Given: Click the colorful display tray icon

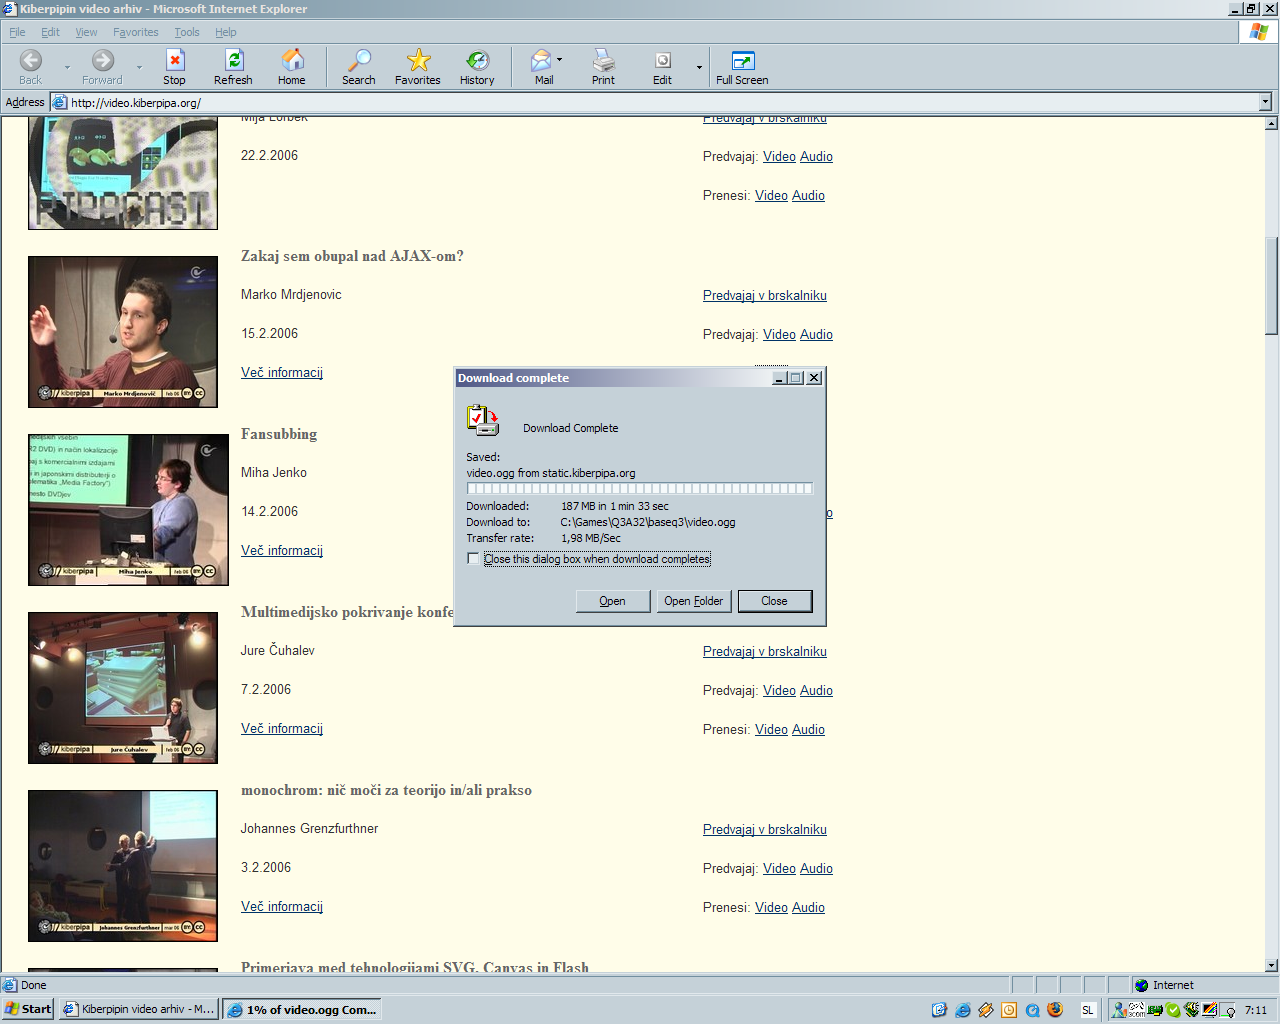Looking at the screenshot, I should [x=1210, y=1010].
